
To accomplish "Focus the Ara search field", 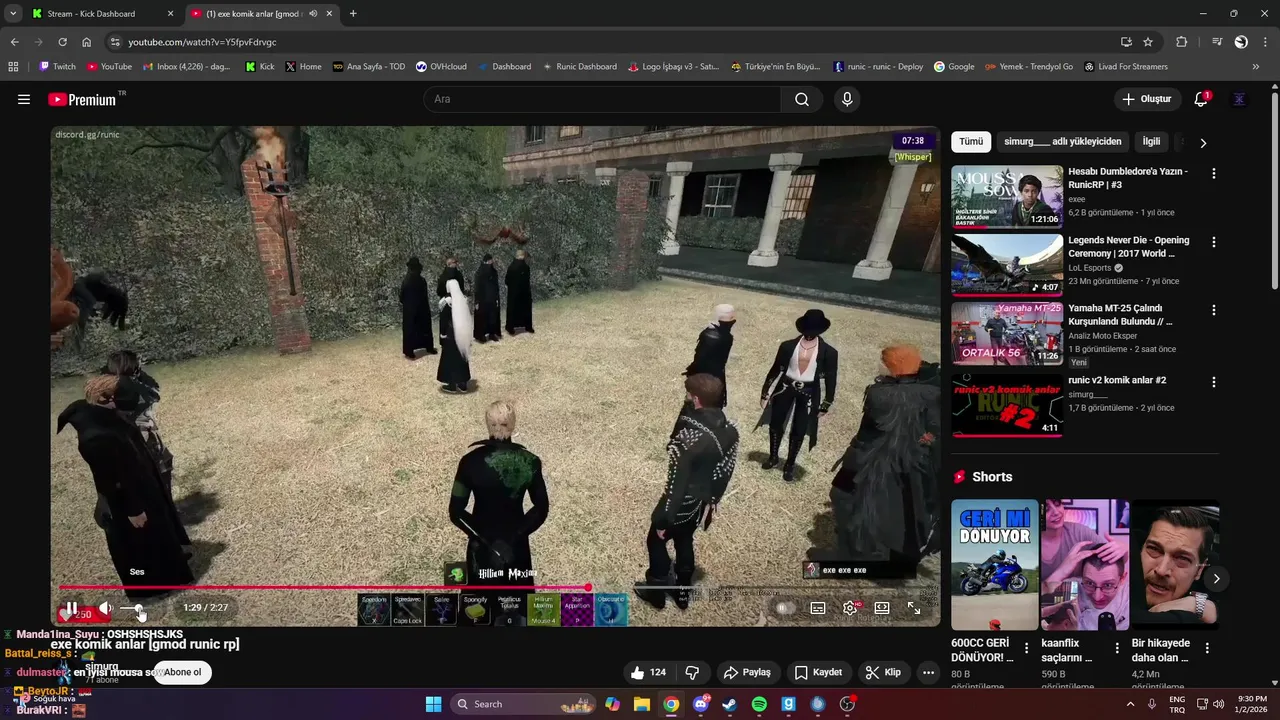I will 603,99.
